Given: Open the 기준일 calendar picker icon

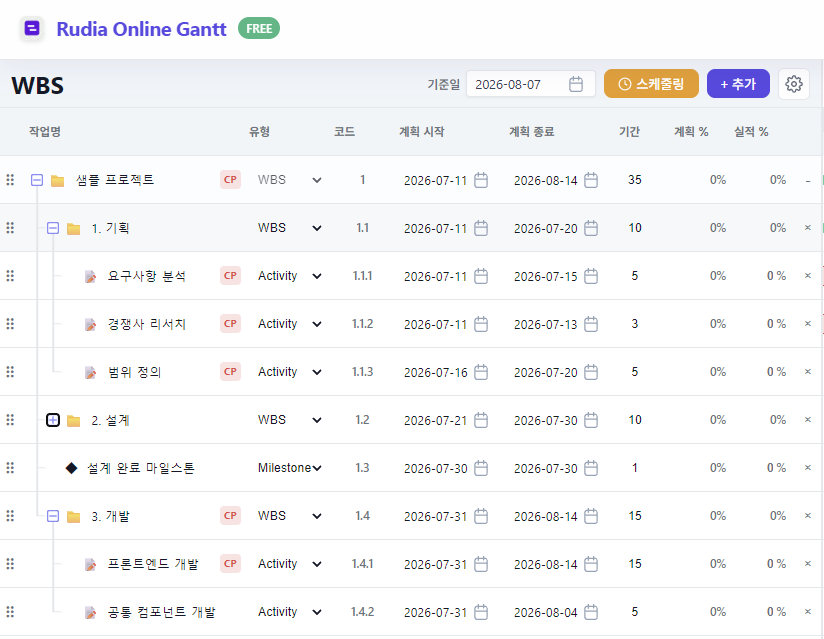Looking at the screenshot, I should click(x=576, y=84).
